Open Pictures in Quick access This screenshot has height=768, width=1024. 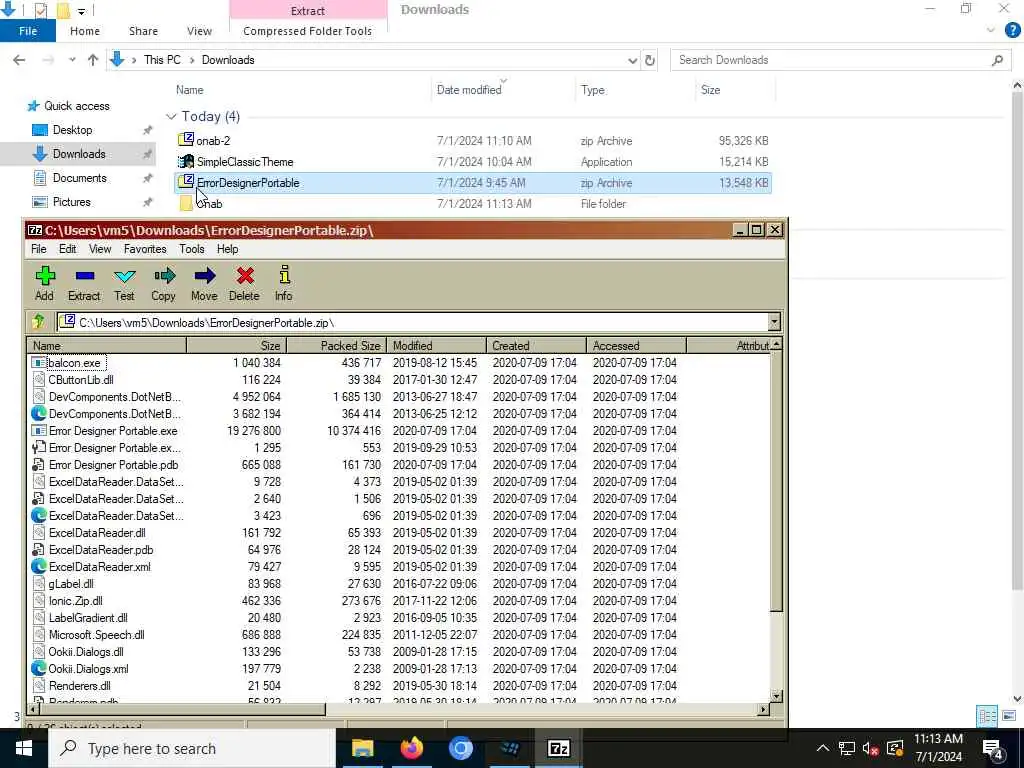tap(72, 202)
